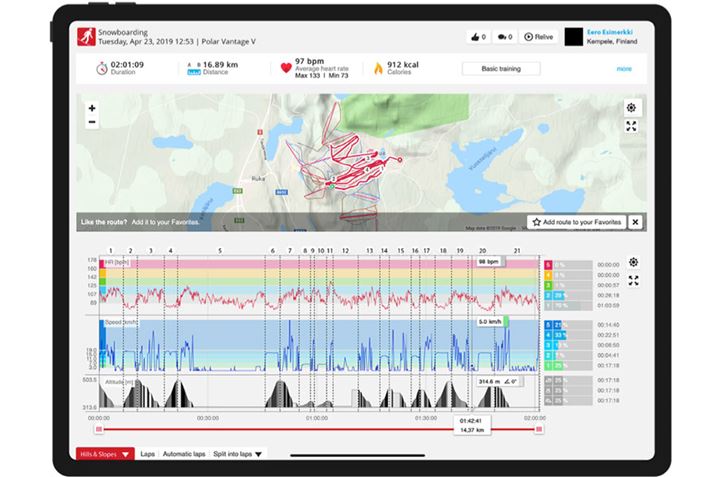Switch to the Laps tab
The height and width of the screenshot is (477, 715).
[147, 453]
